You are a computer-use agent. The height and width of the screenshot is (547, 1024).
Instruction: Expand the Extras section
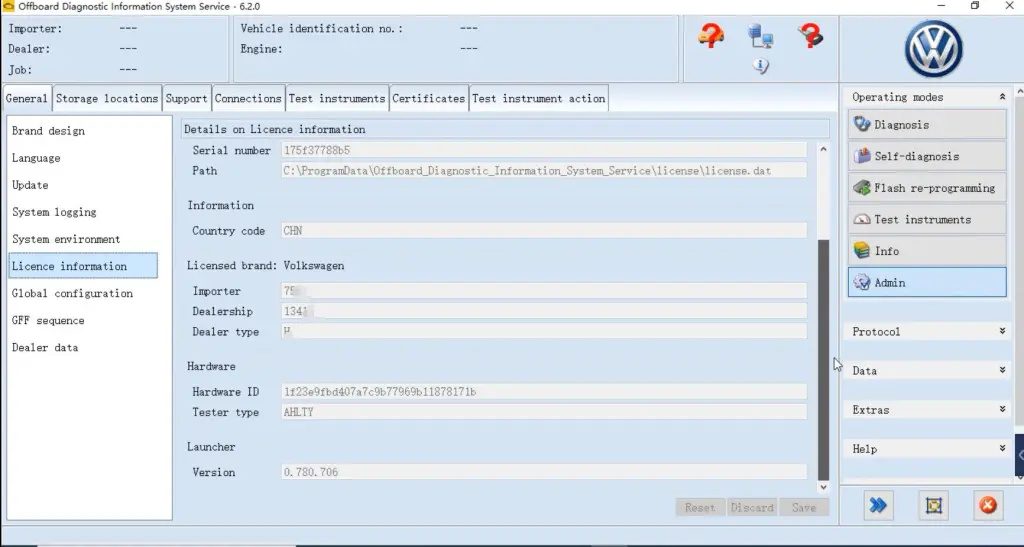[x=1002, y=410]
